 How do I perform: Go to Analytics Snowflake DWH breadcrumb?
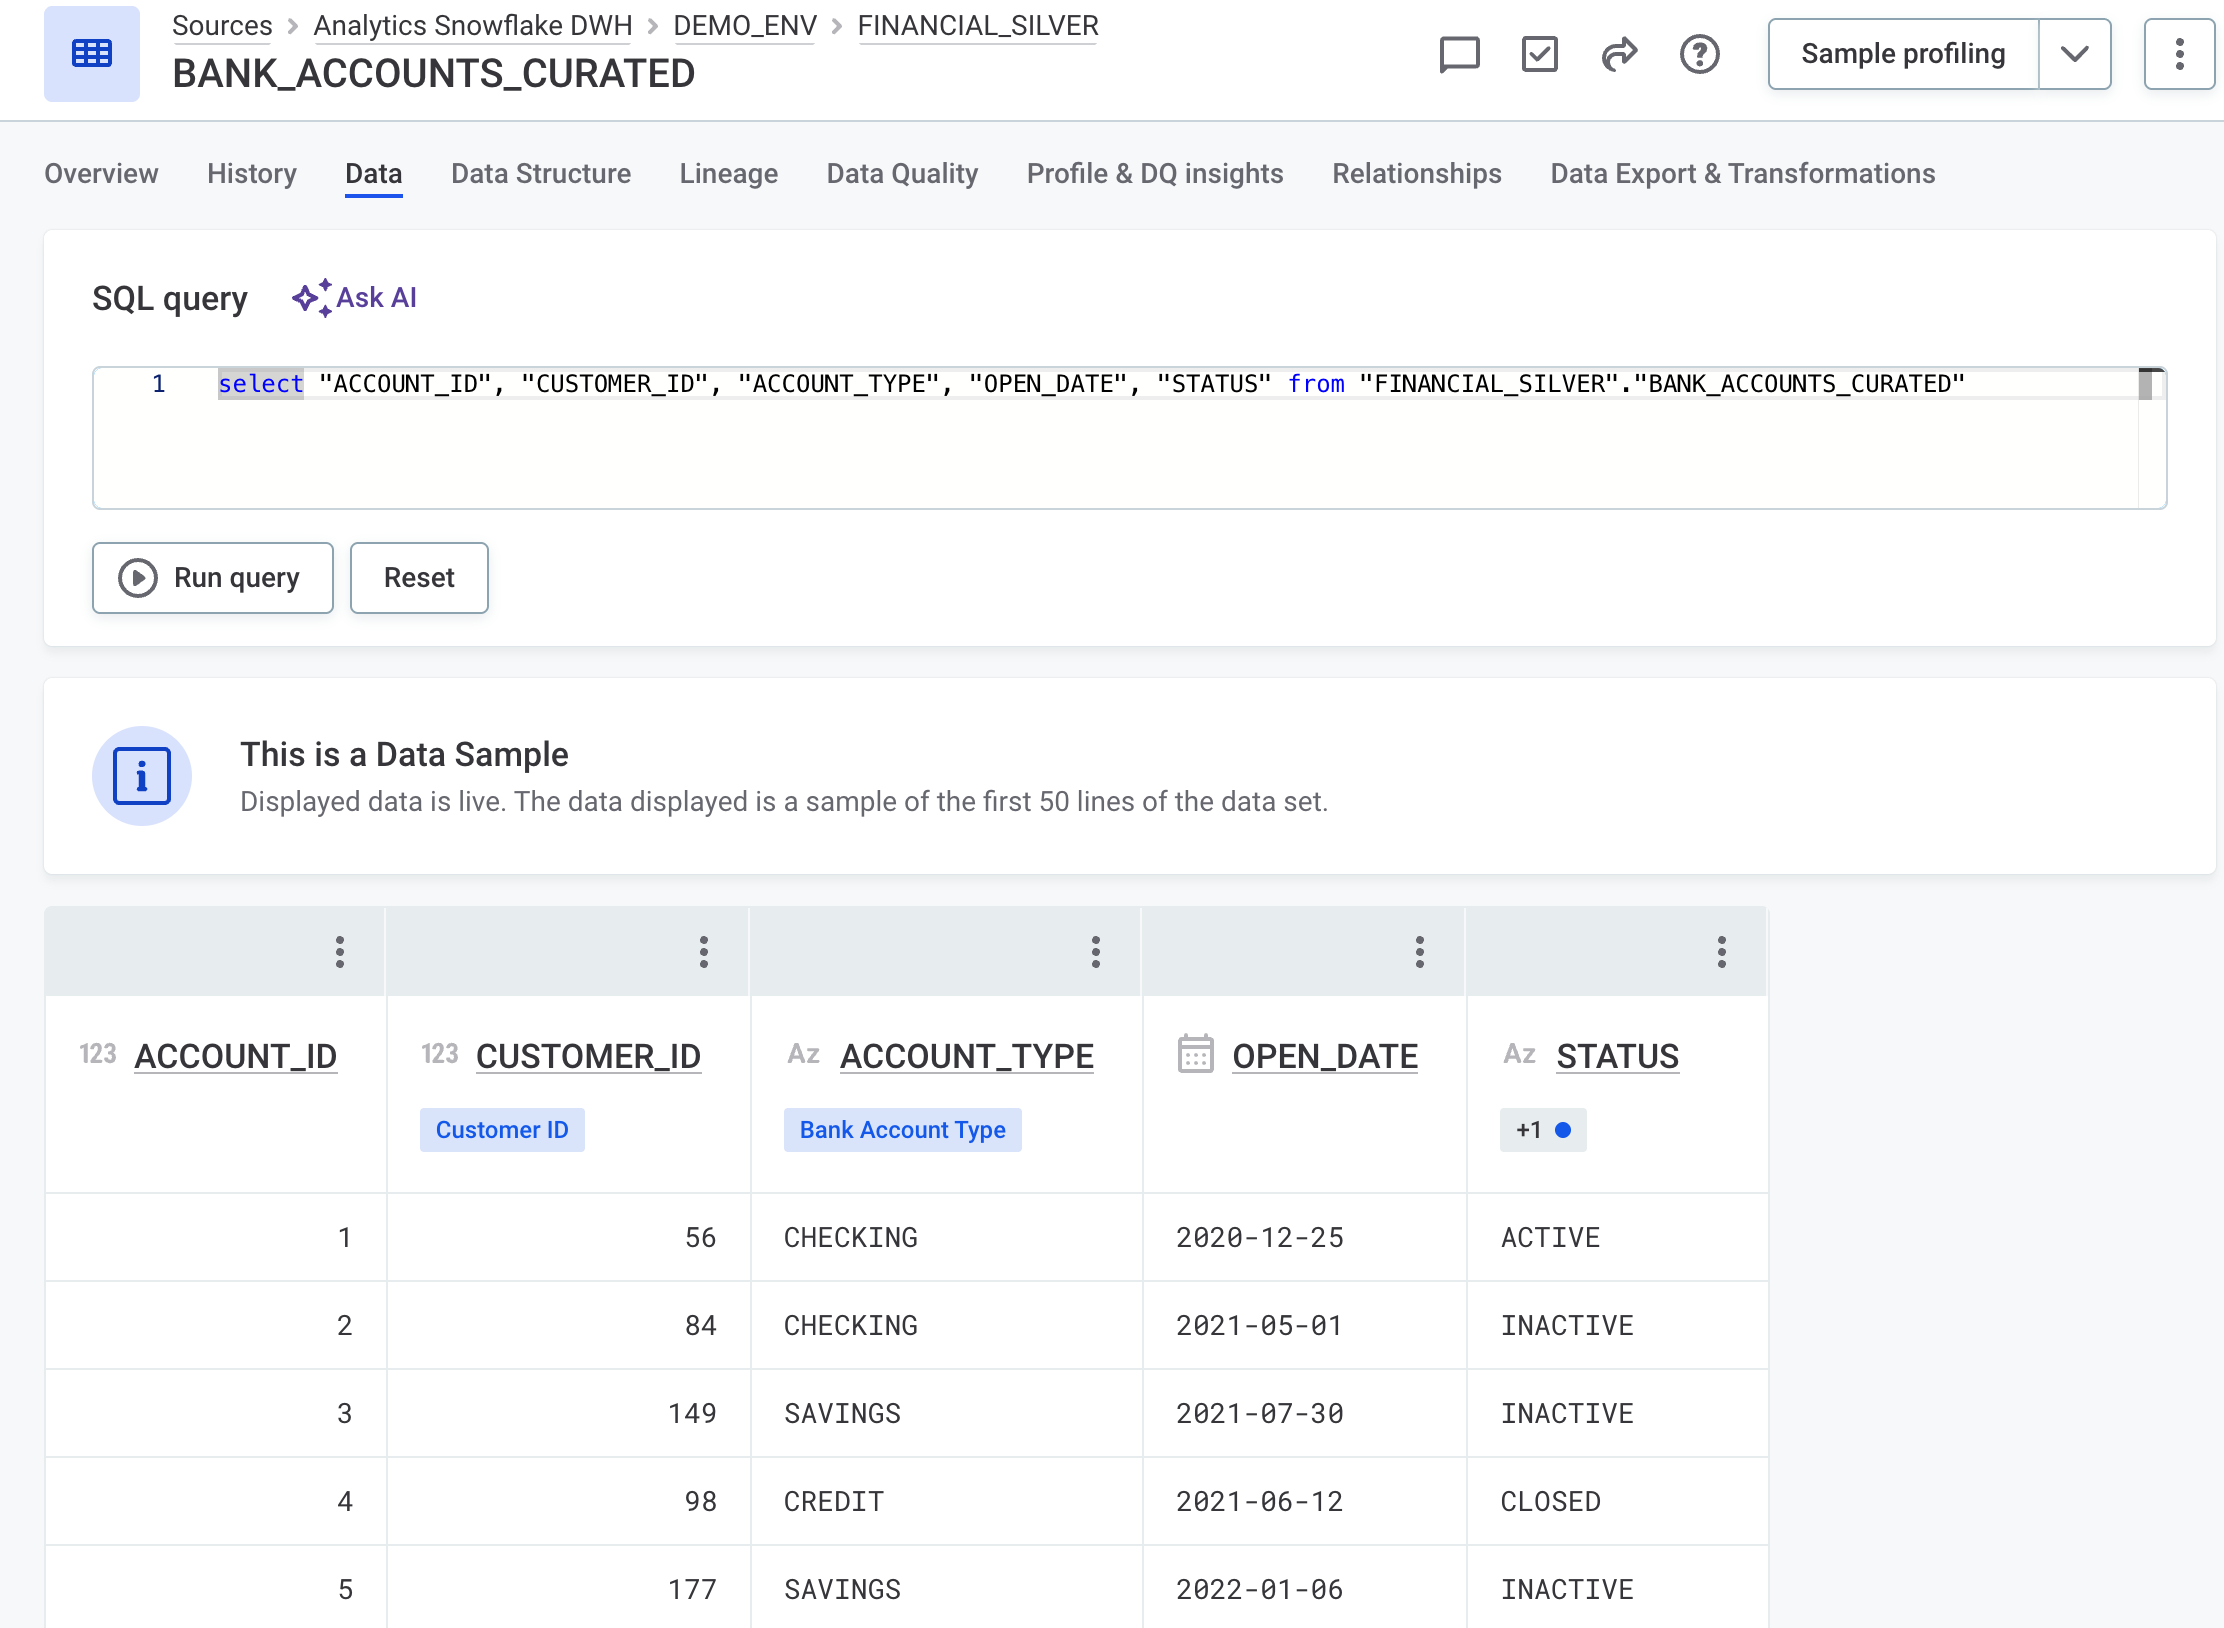(x=473, y=26)
